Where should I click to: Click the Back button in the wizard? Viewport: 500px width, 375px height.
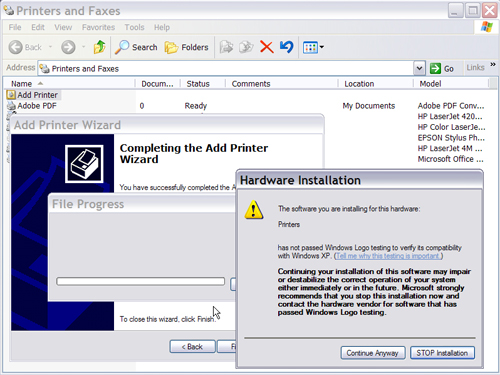pos(192,347)
